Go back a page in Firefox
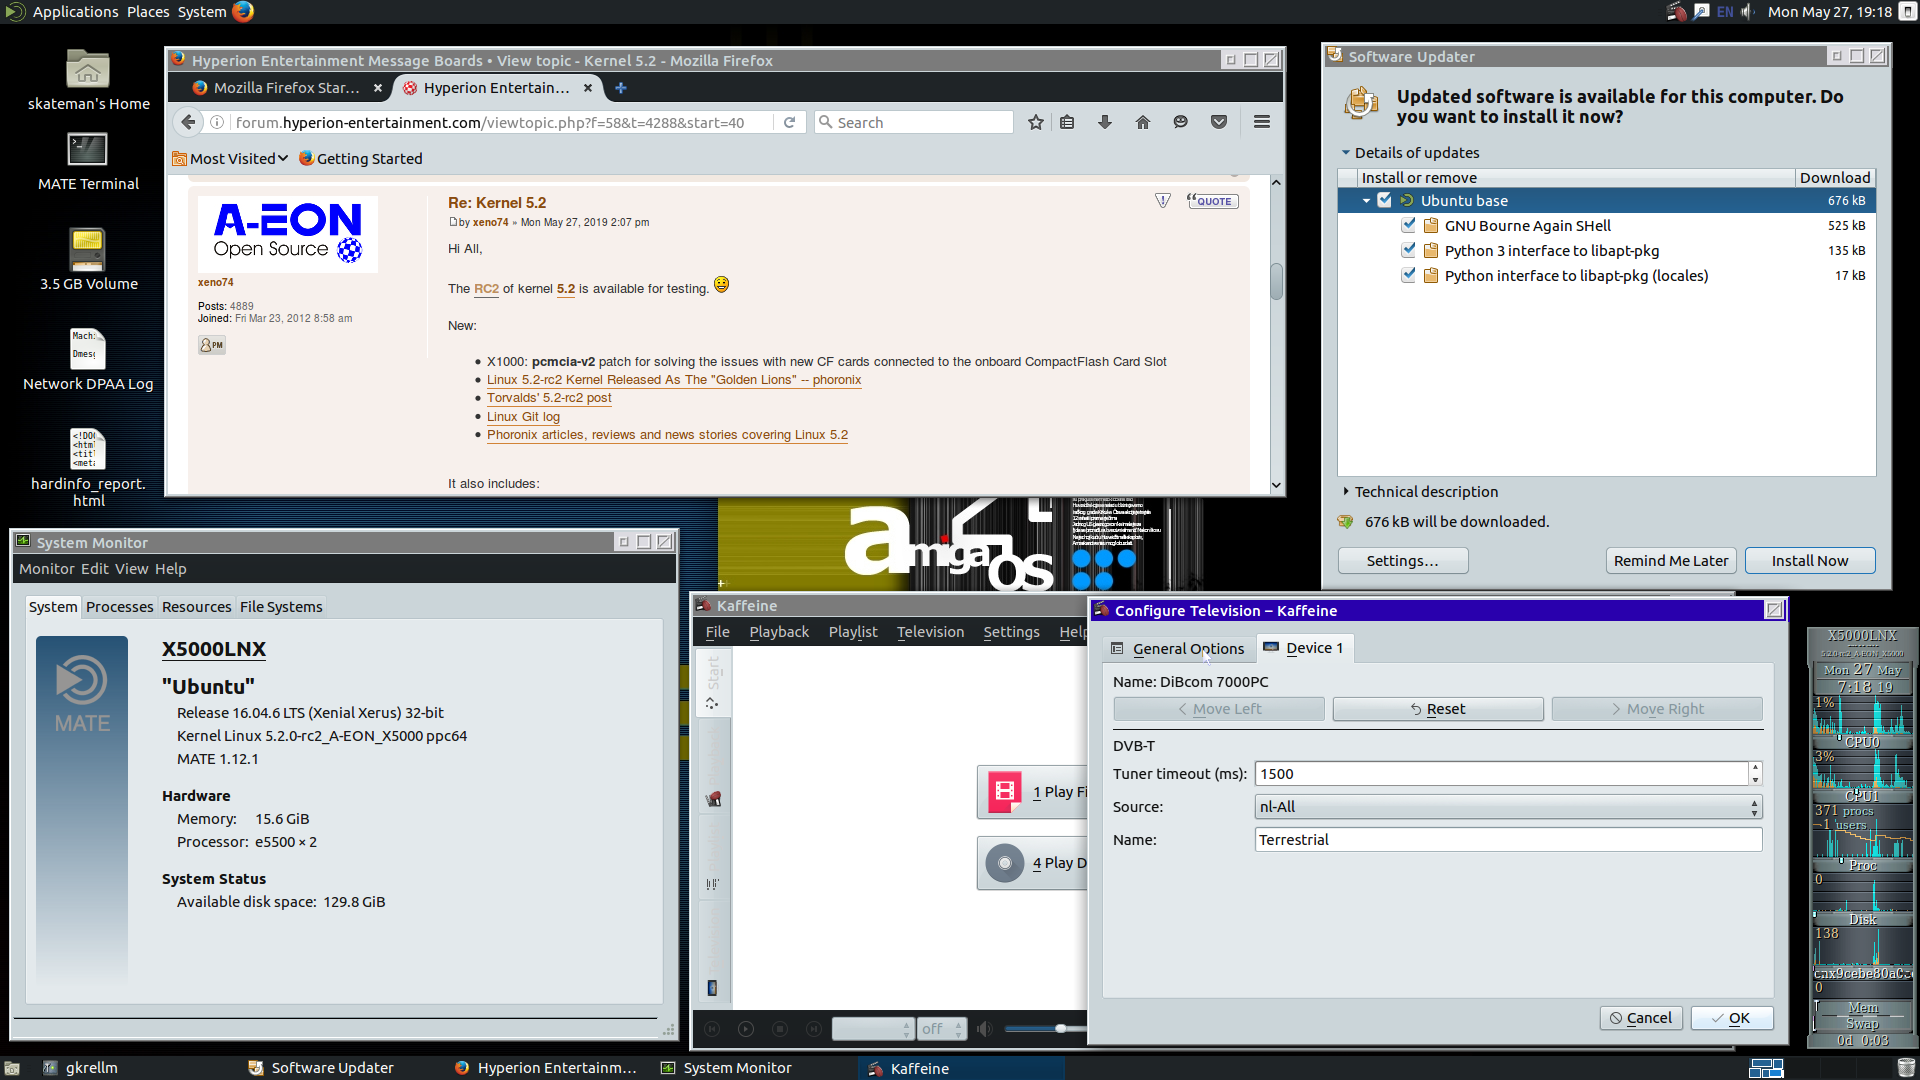Viewport: 1920px width, 1080px height. click(188, 122)
